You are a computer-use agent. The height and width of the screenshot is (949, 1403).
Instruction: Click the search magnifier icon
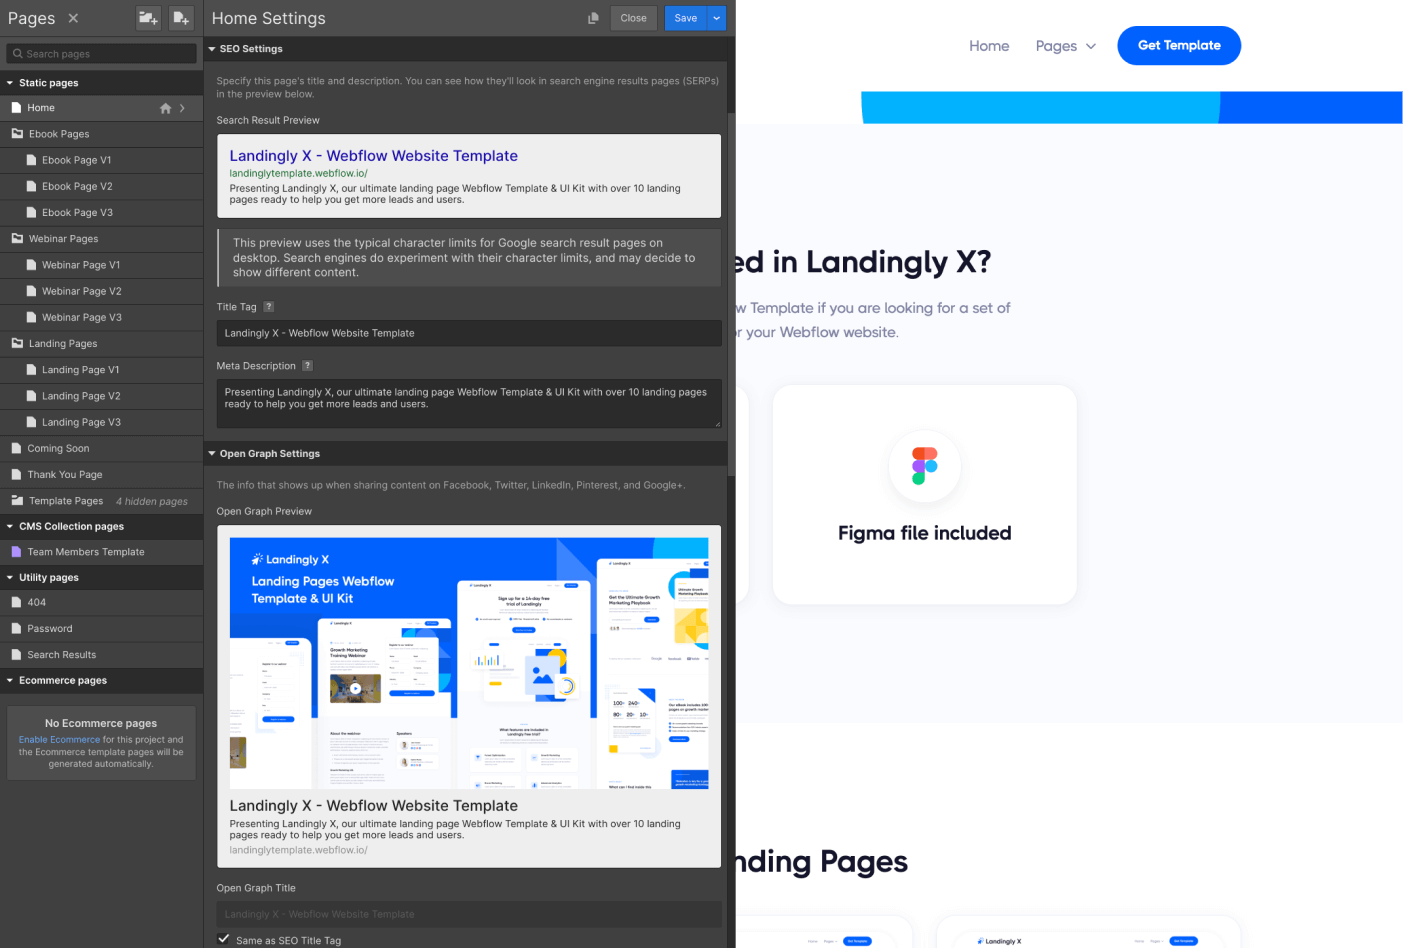17,54
